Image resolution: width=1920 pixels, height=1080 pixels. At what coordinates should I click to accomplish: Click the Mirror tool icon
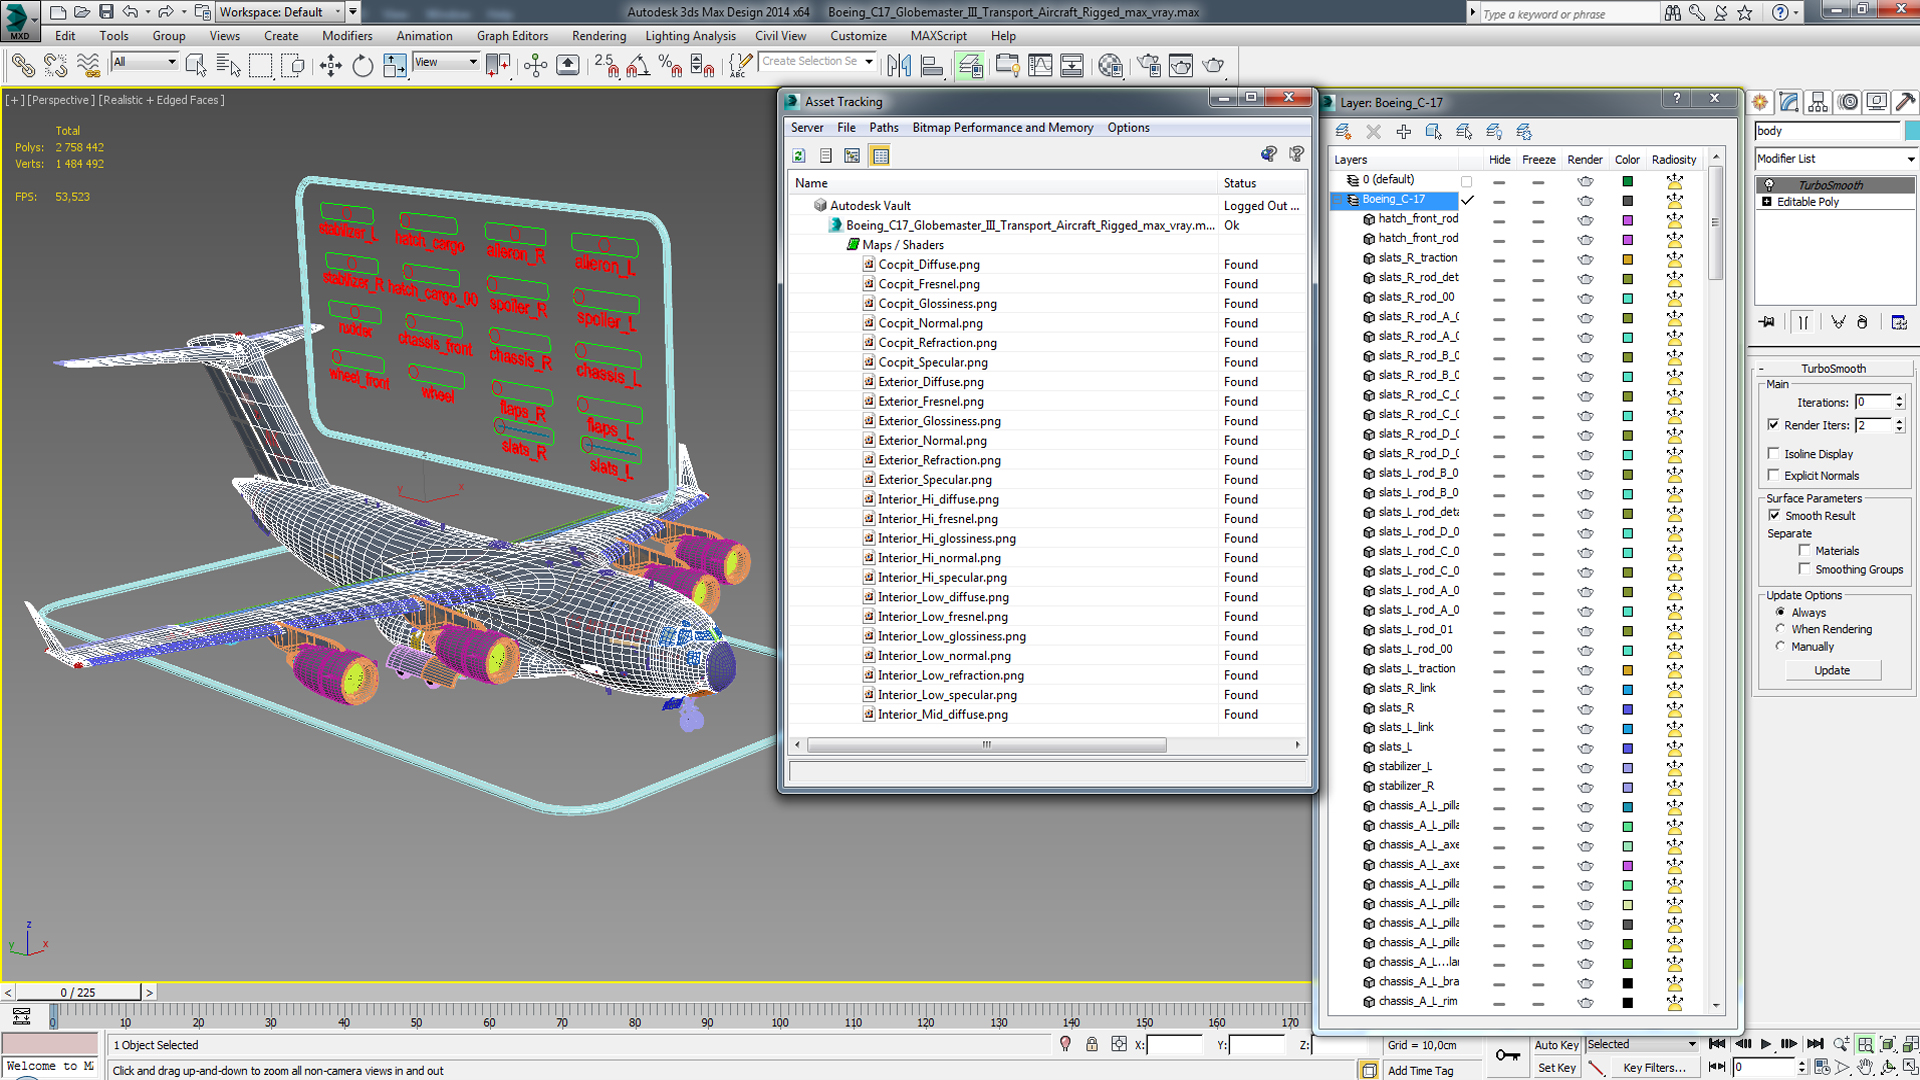[899, 66]
